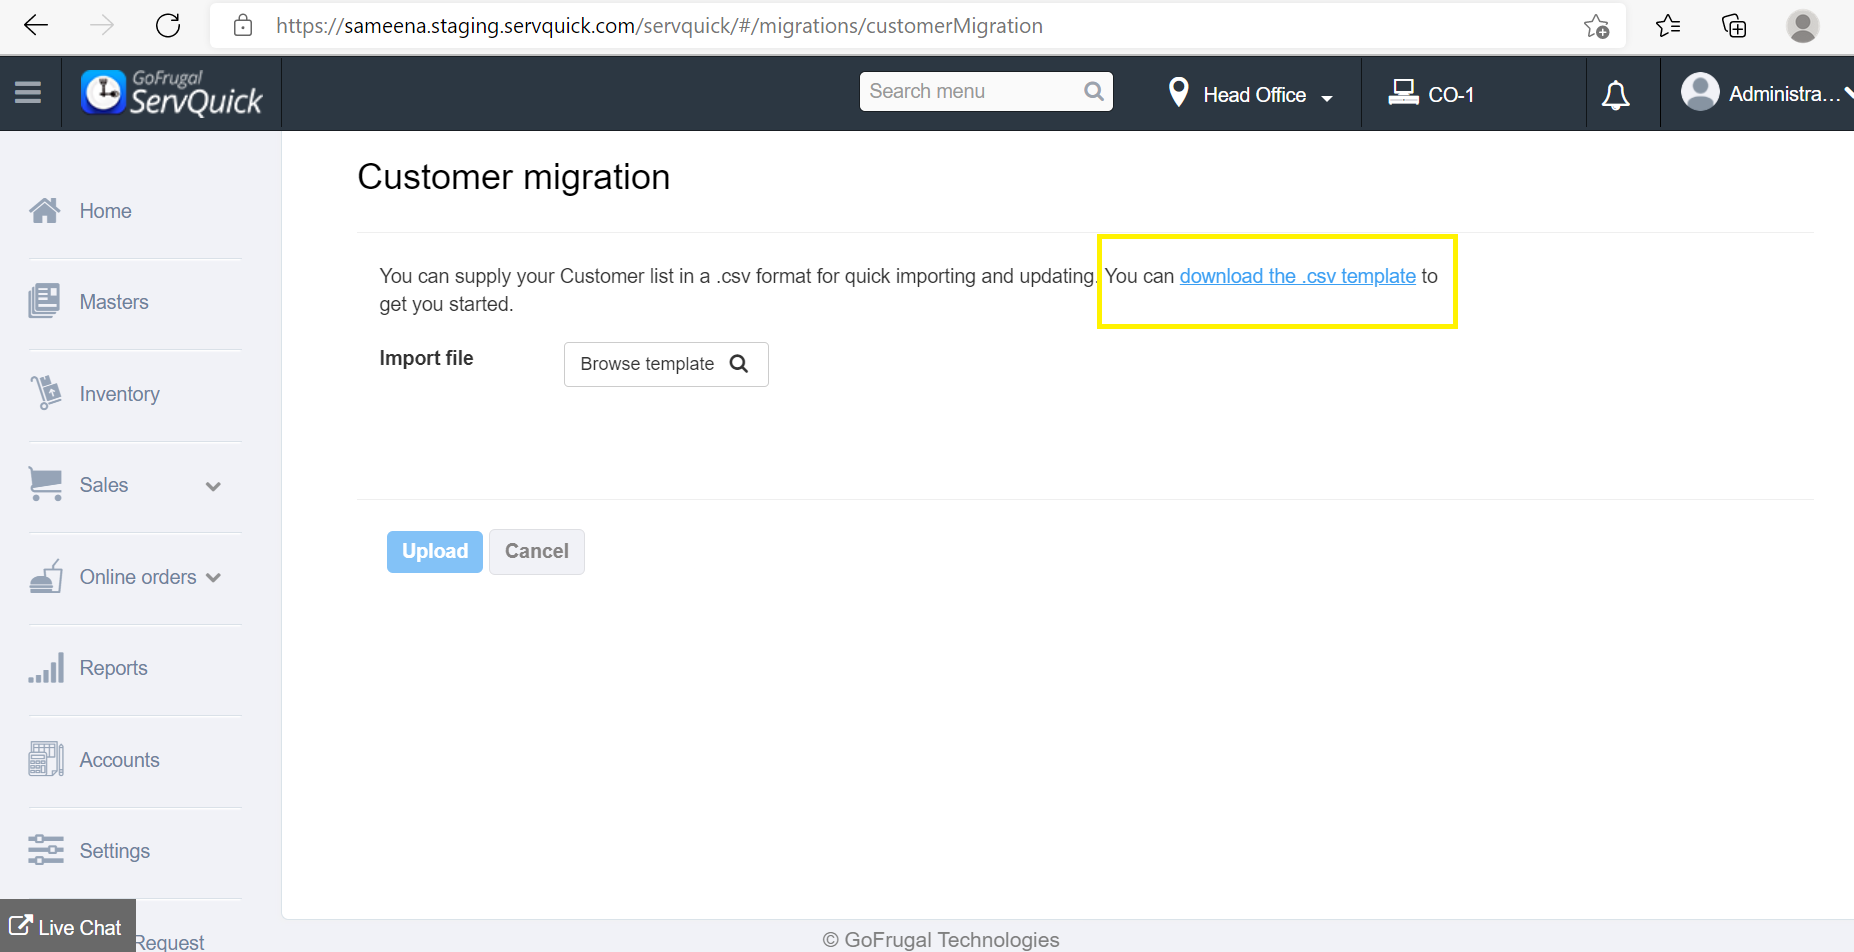Image resolution: width=1854 pixels, height=952 pixels.
Task: Open Inventory from the sidebar
Action: click(119, 394)
